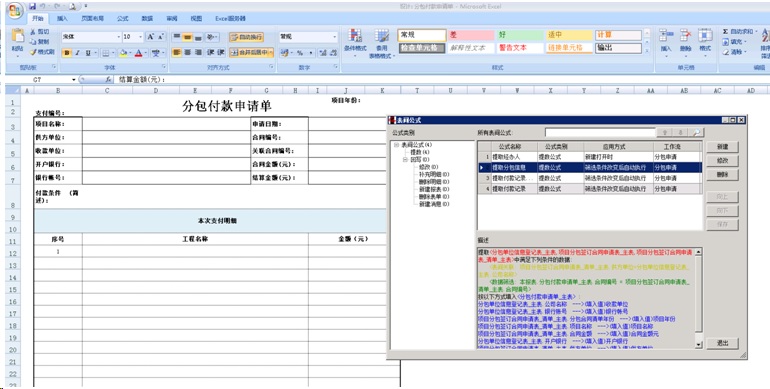The height and width of the screenshot is (389, 770).
Task: Click the increase font size icon
Action: 150,37
